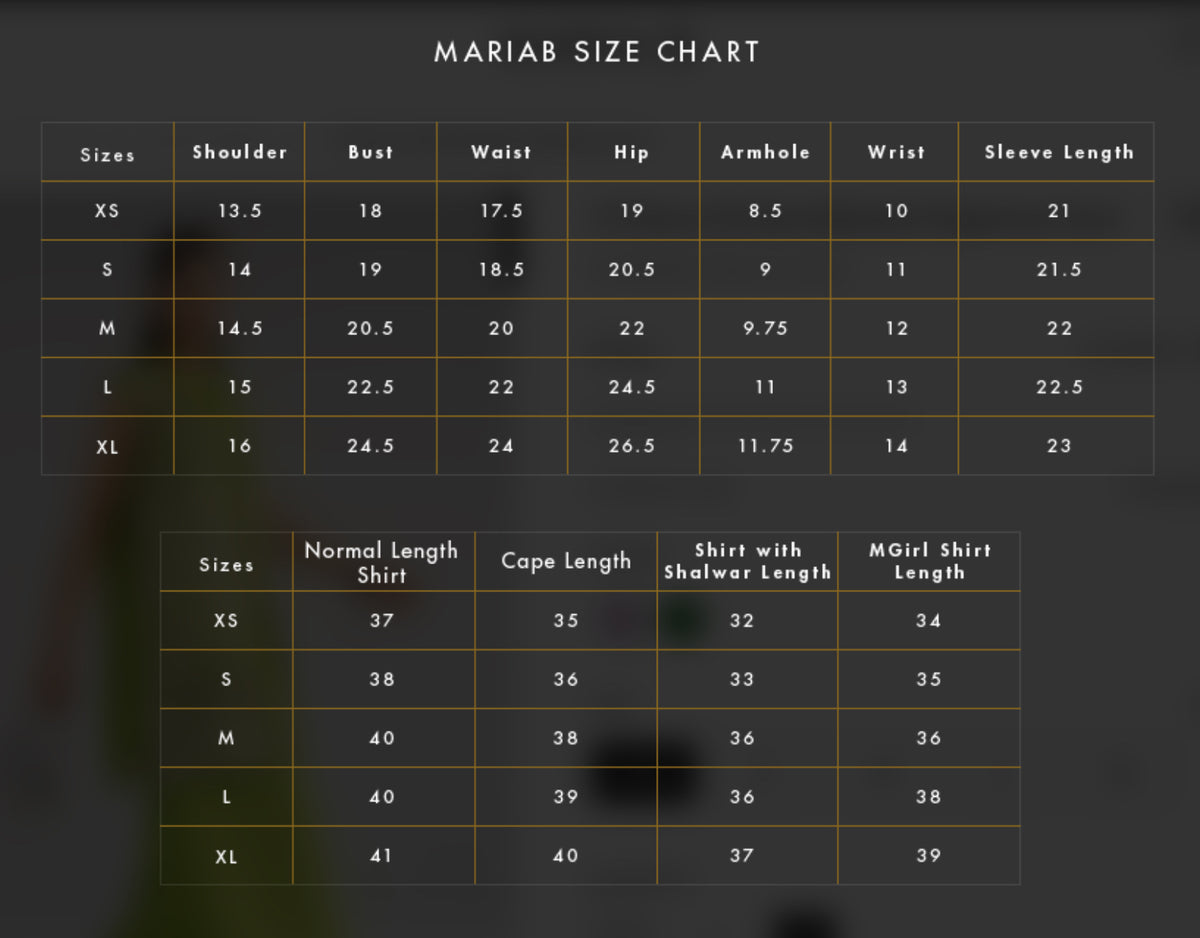Screen dimensions: 1200x938
Task: Click the L hip value 24.5
Action: (x=632, y=387)
